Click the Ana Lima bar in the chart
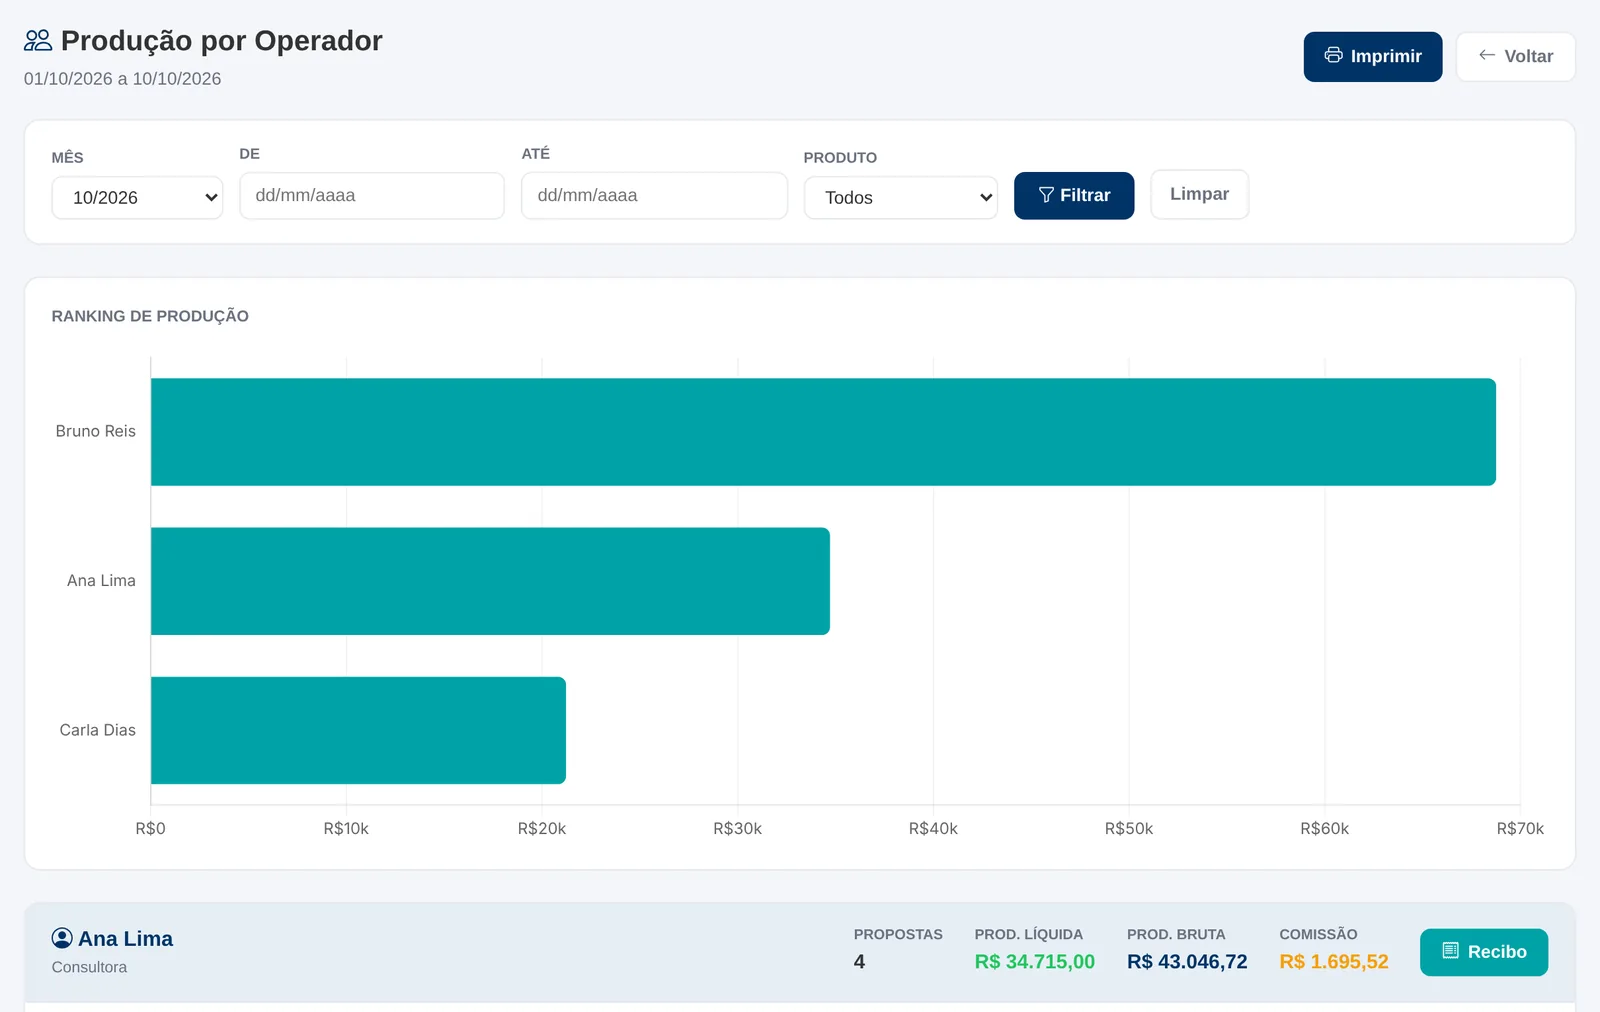The width and height of the screenshot is (1600, 1012). (490, 581)
